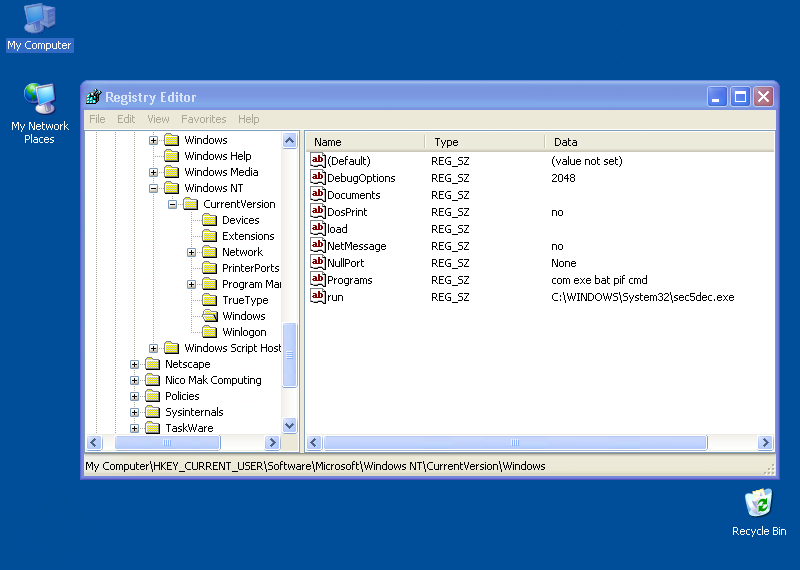Sort values by the Data column header
The height and width of the screenshot is (570, 800).
pyautogui.click(x=659, y=142)
